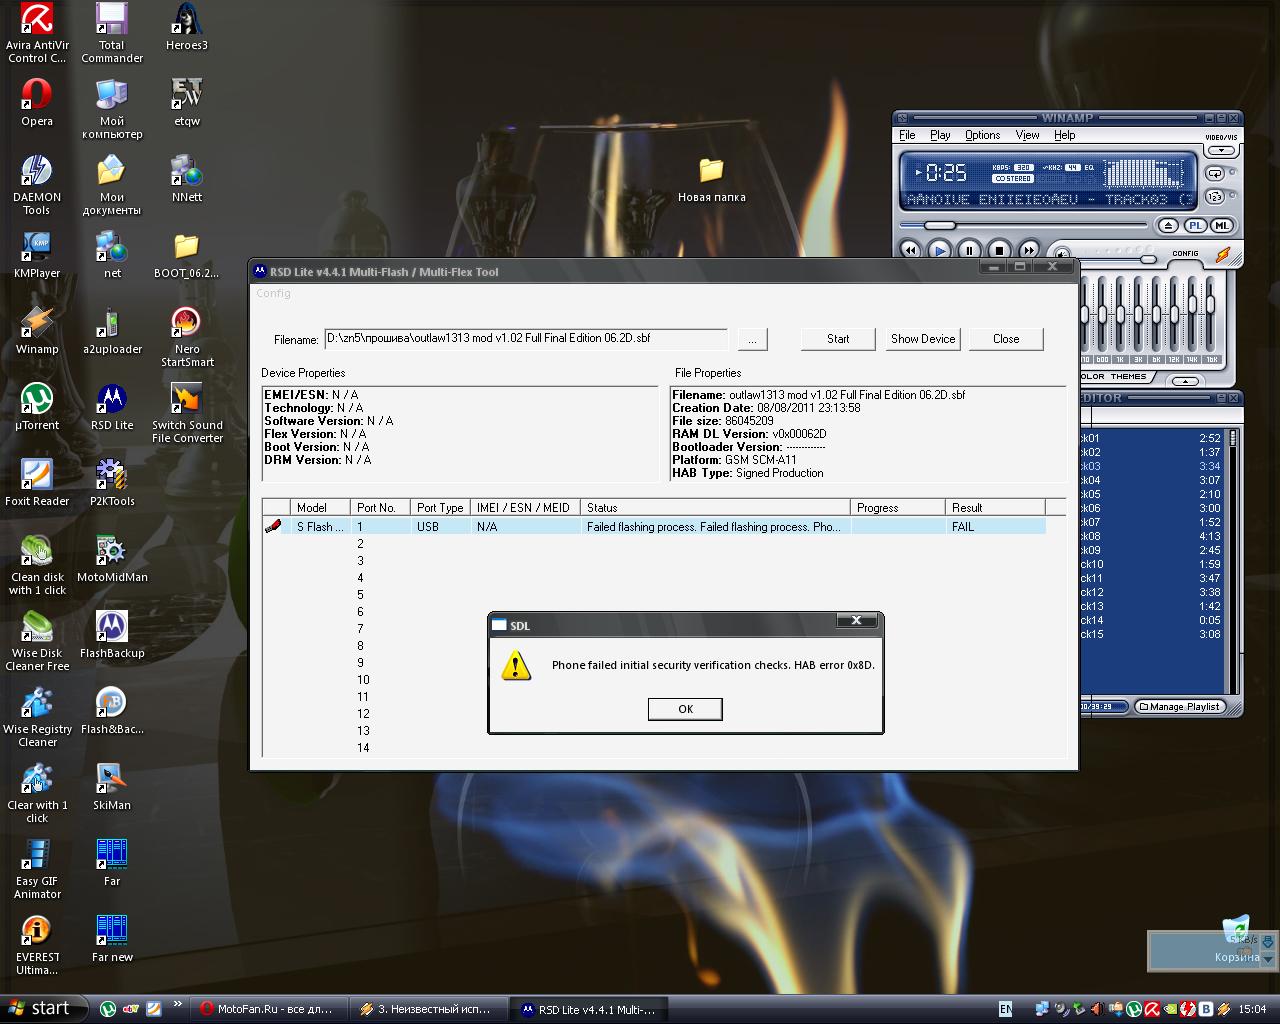The image size is (1280, 1024).
Task: Click Winamp pause button
Action: [x=969, y=250]
